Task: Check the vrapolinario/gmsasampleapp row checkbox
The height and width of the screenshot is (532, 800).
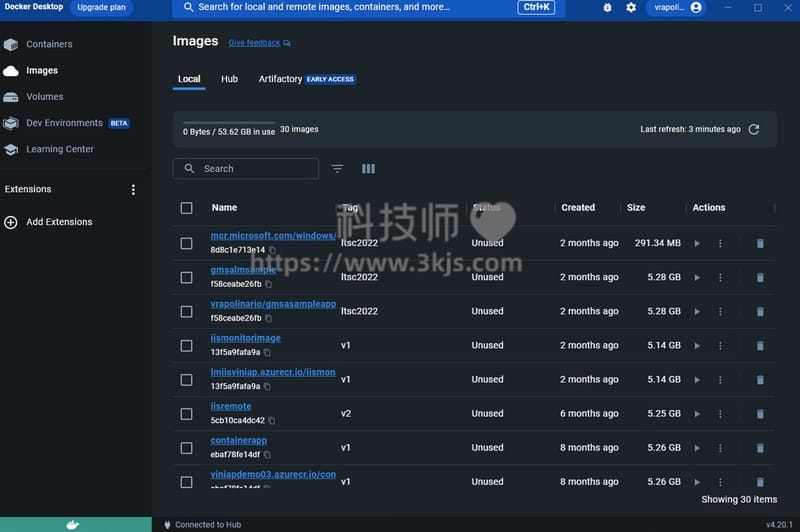Action: 186,312
